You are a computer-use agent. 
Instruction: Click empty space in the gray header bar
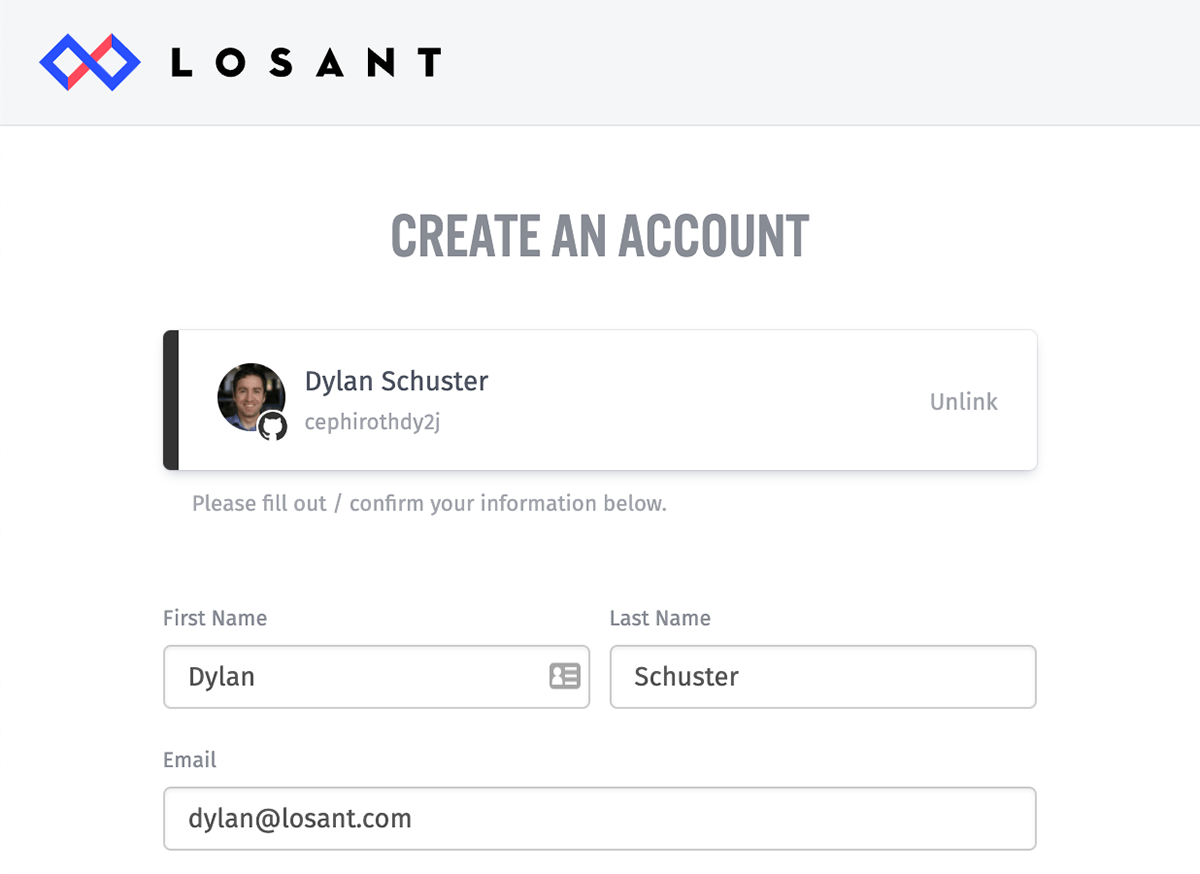click(800, 62)
